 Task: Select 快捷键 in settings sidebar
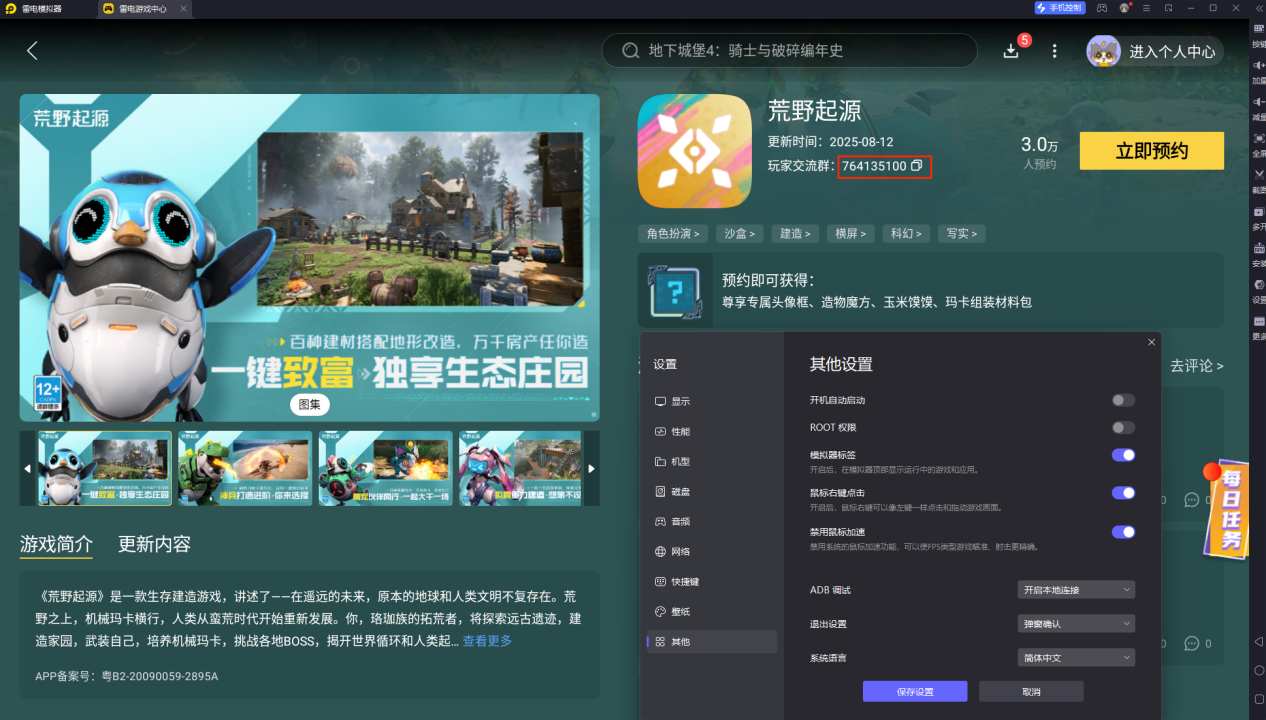click(711, 581)
